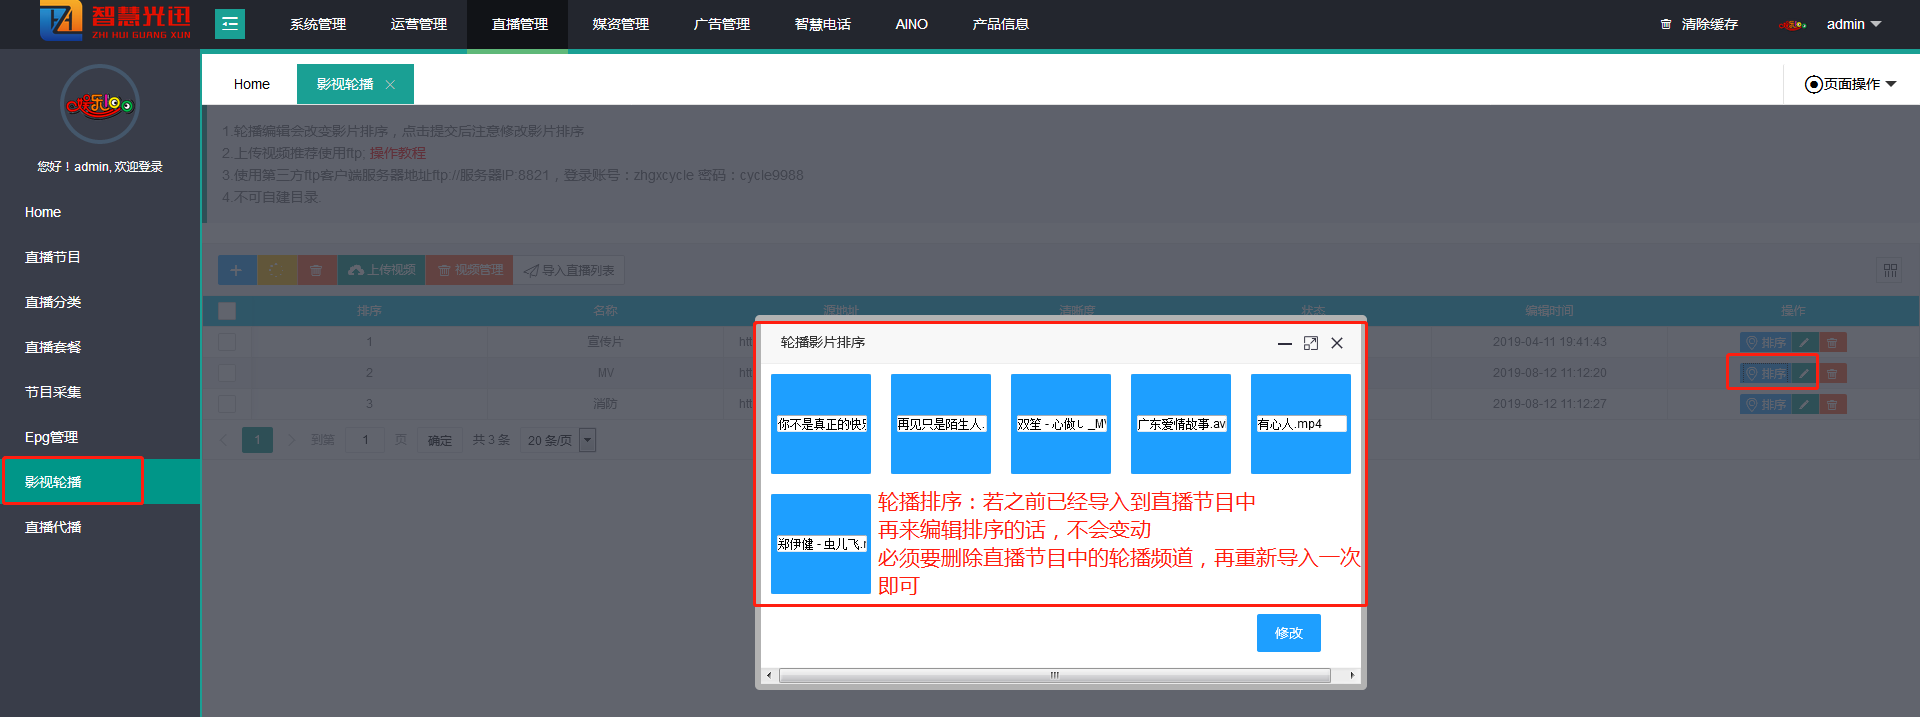Viewport: 1920px width, 717px height.
Task: Check the checkbox for row 消防
Action: click(x=227, y=404)
